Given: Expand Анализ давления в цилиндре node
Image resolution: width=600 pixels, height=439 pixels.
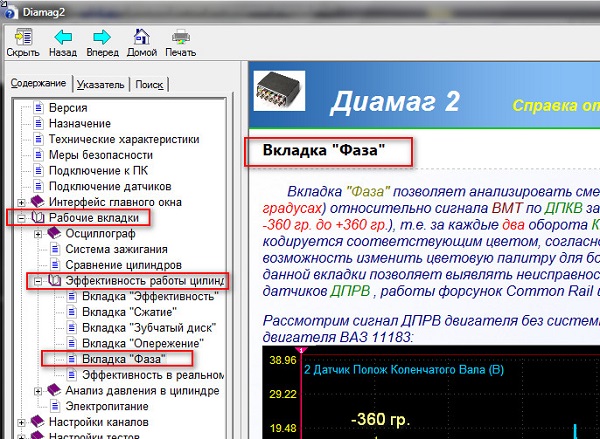Looking at the screenshot, I should 38,391.
